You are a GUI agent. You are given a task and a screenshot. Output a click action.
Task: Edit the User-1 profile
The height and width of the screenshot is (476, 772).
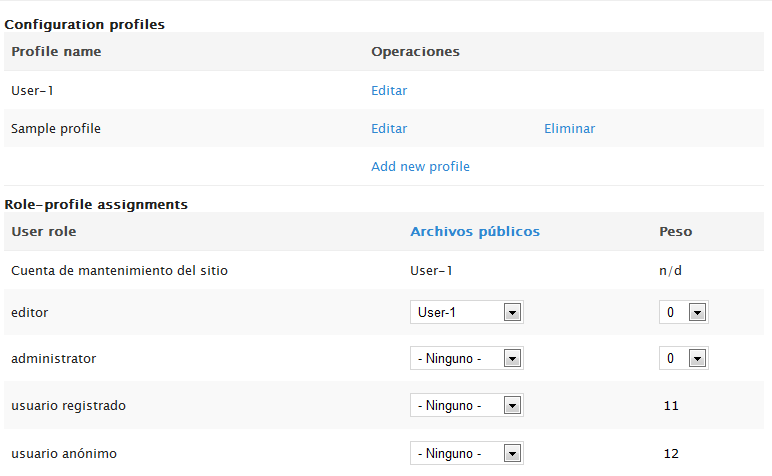click(x=389, y=91)
